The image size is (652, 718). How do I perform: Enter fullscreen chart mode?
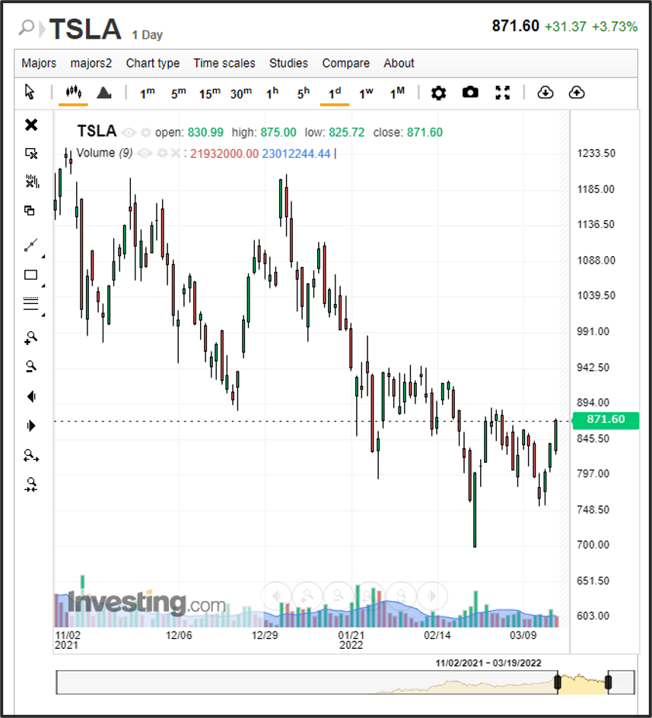click(503, 93)
